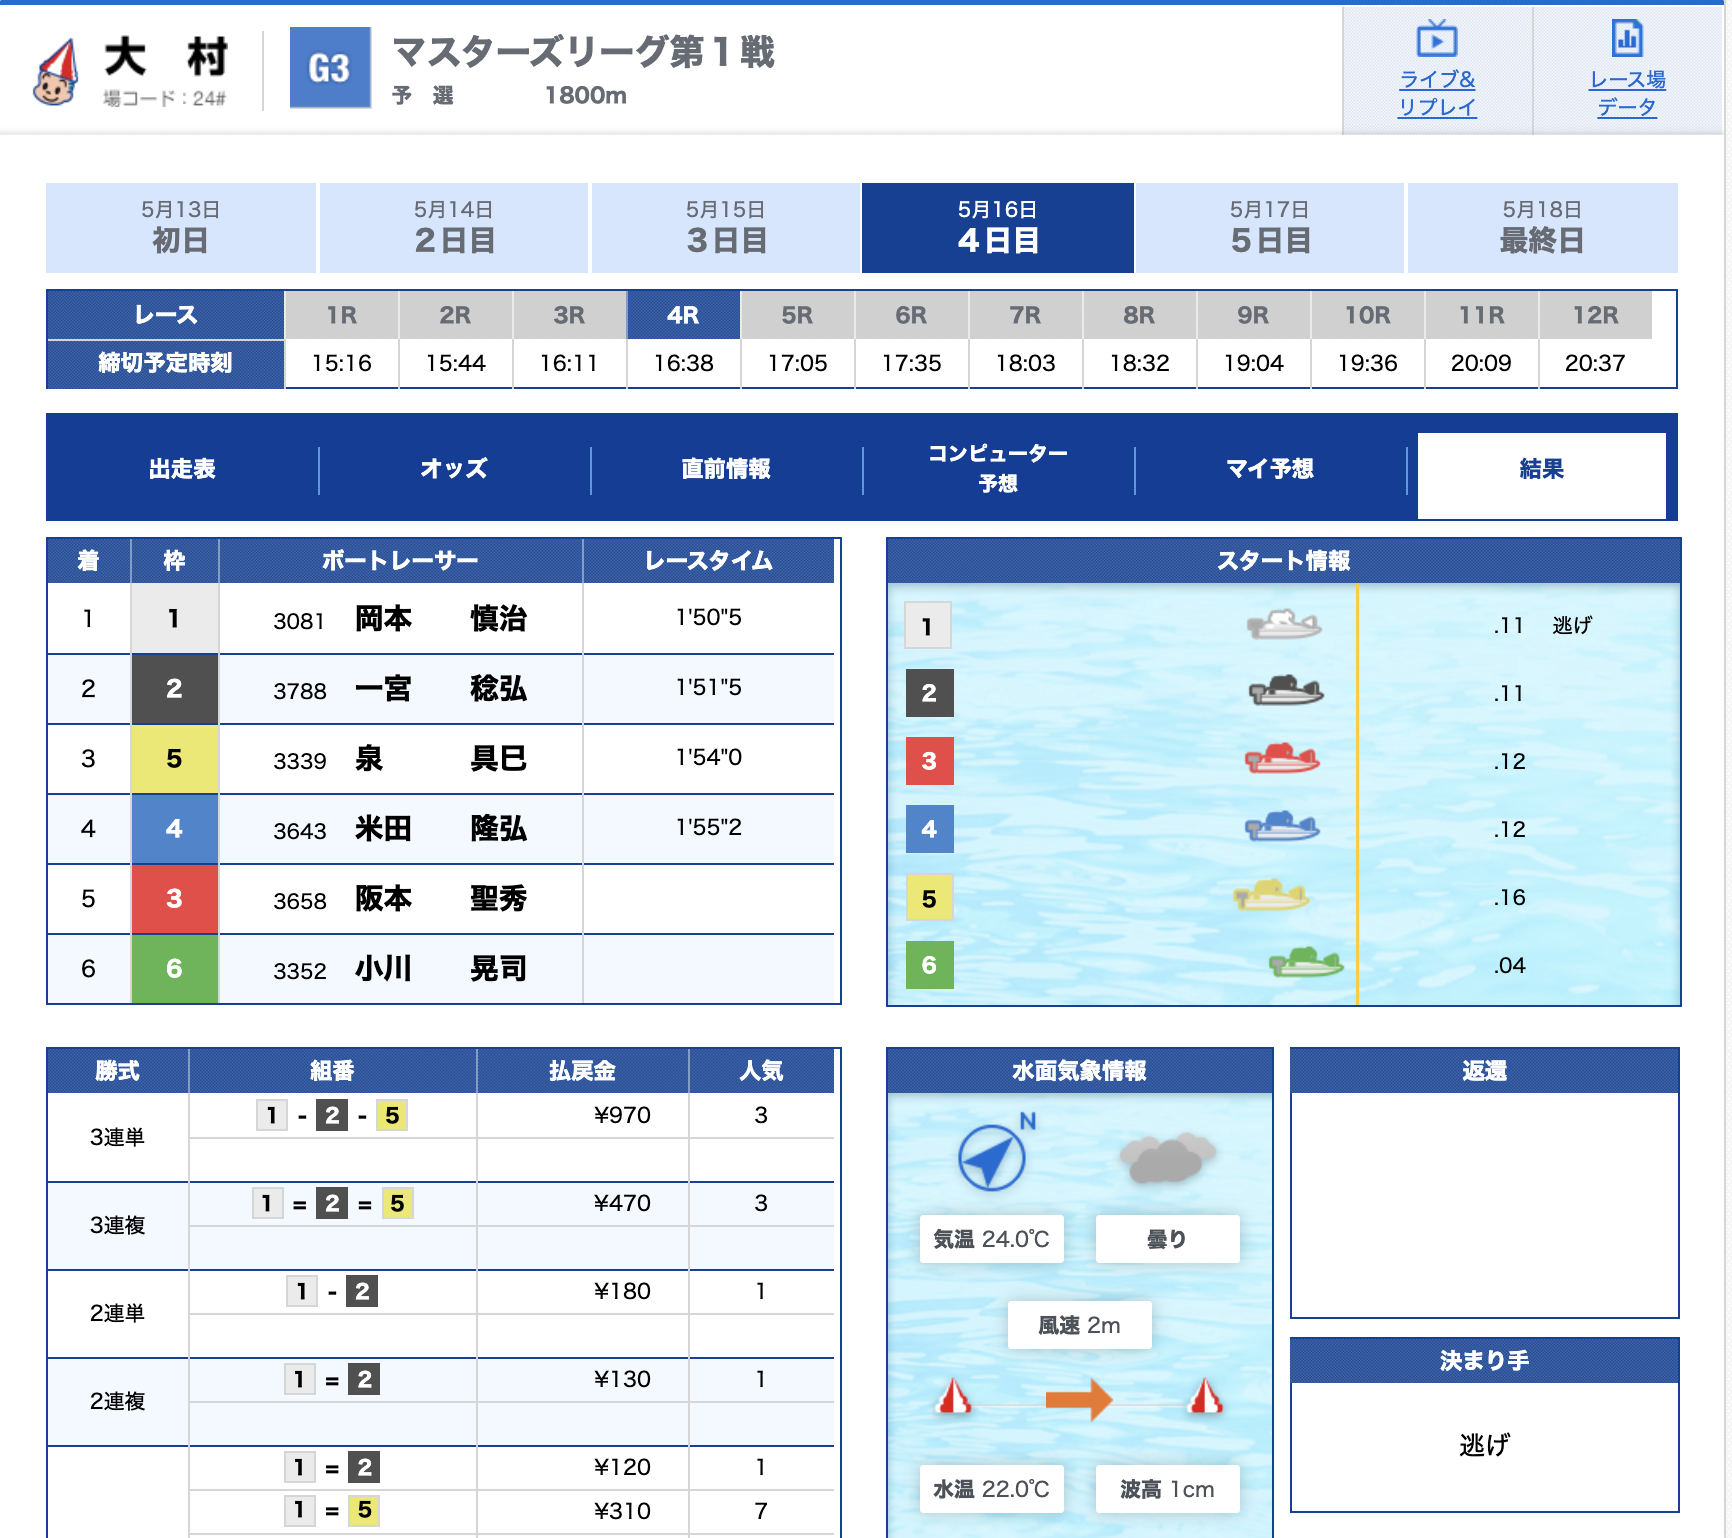The image size is (1732, 1538).
Task: Select race 1R in race list
Action: (x=341, y=316)
